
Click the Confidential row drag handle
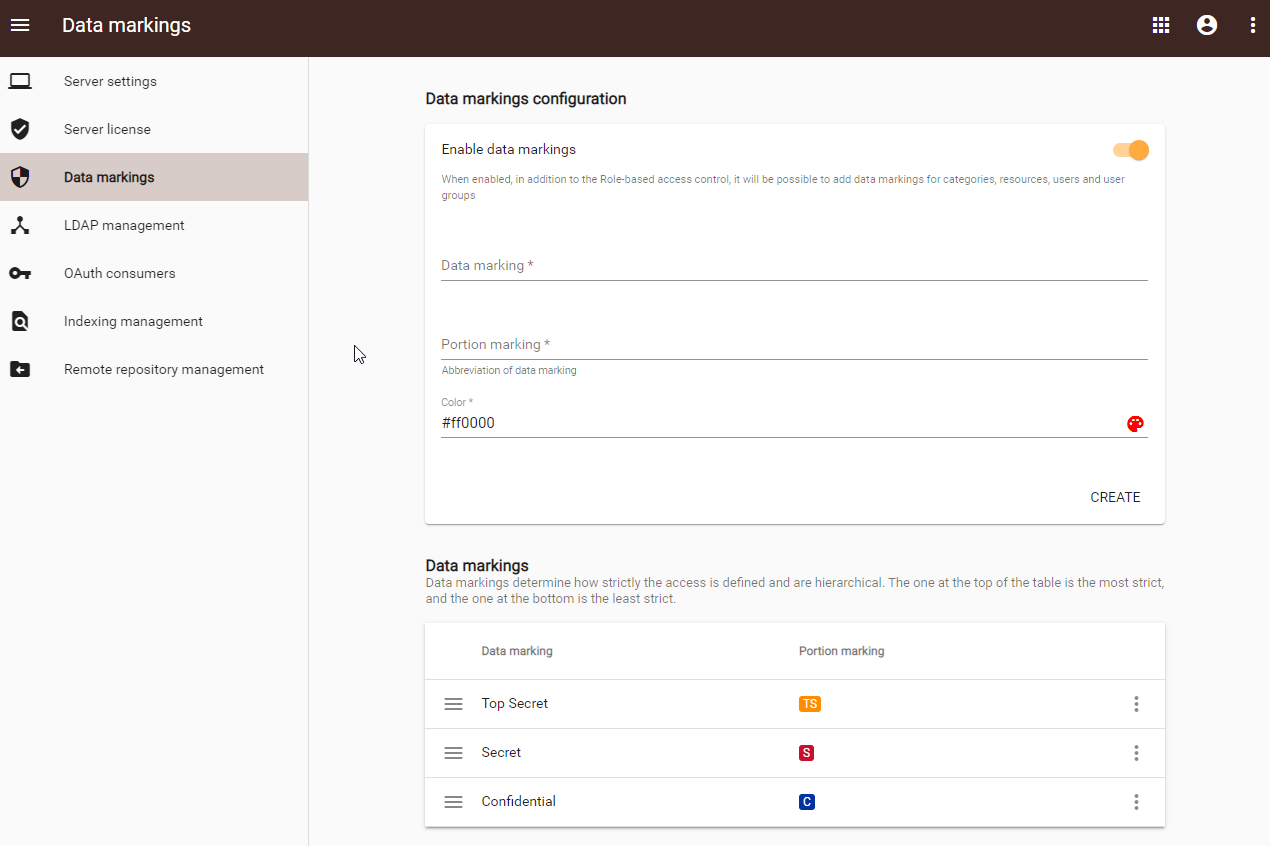(453, 802)
